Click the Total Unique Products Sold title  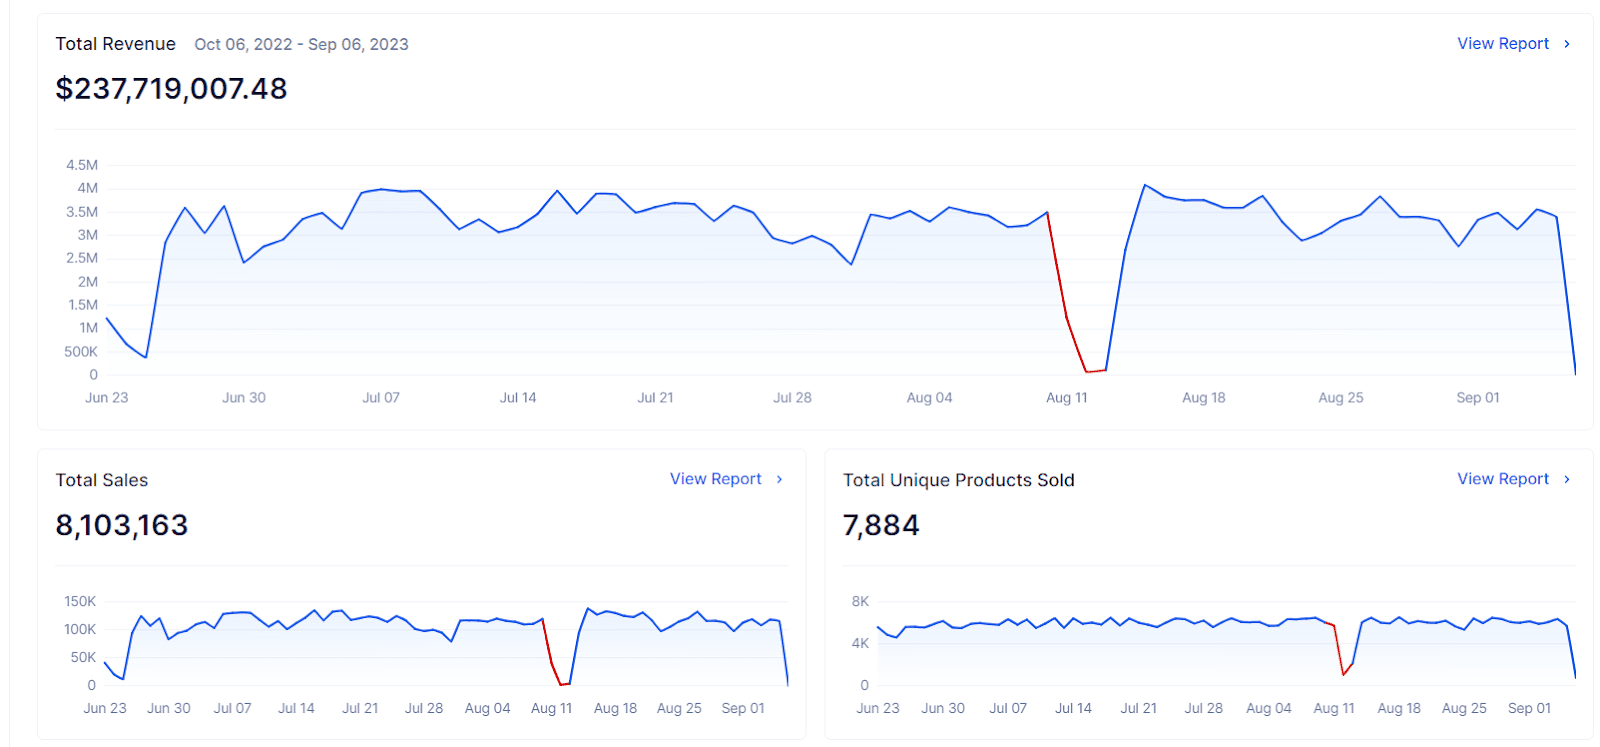(958, 480)
